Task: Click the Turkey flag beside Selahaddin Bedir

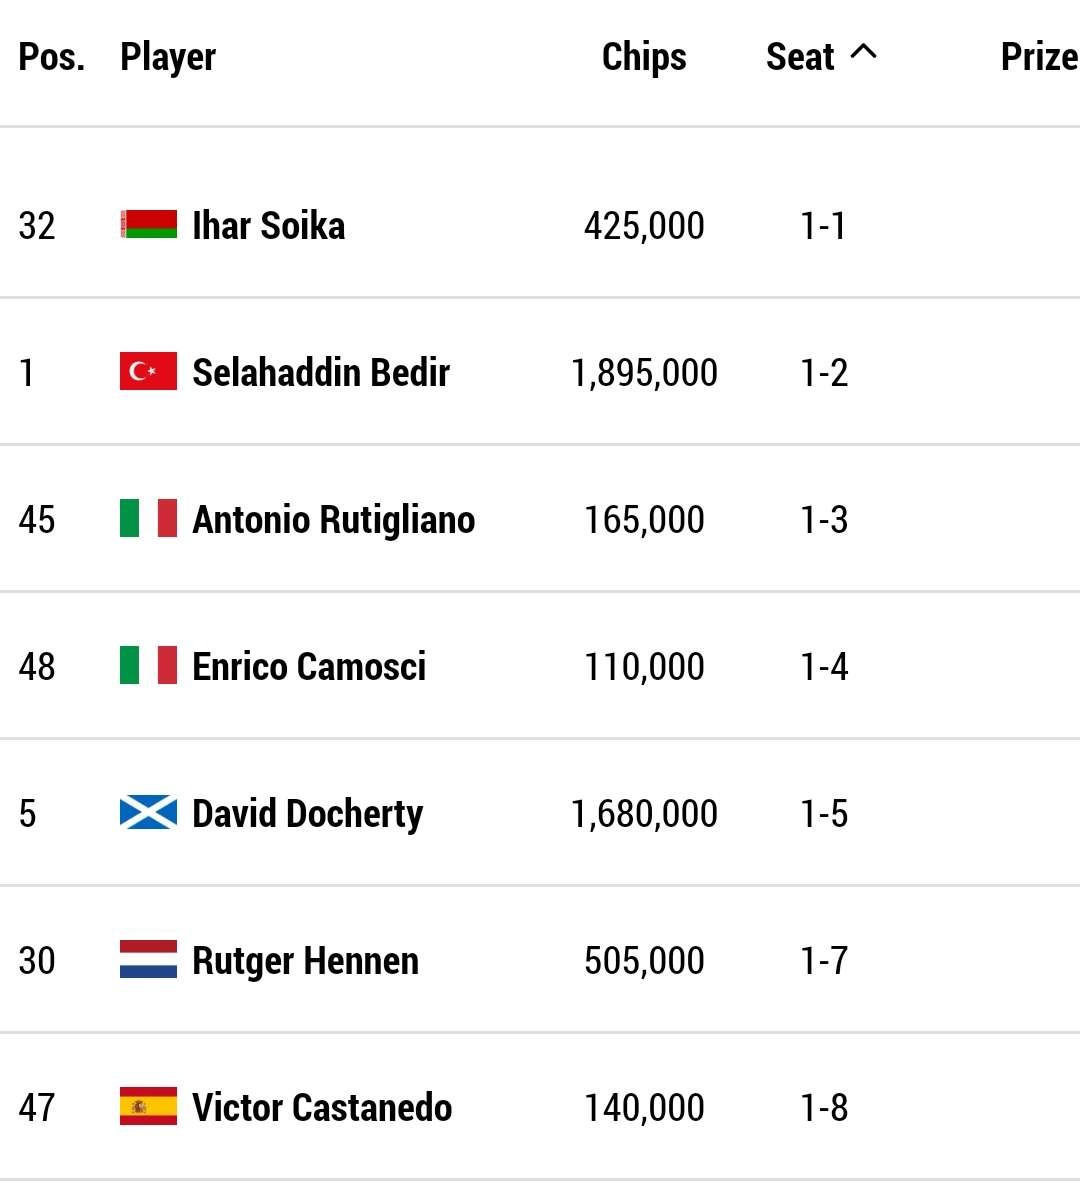Action: click(149, 371)
